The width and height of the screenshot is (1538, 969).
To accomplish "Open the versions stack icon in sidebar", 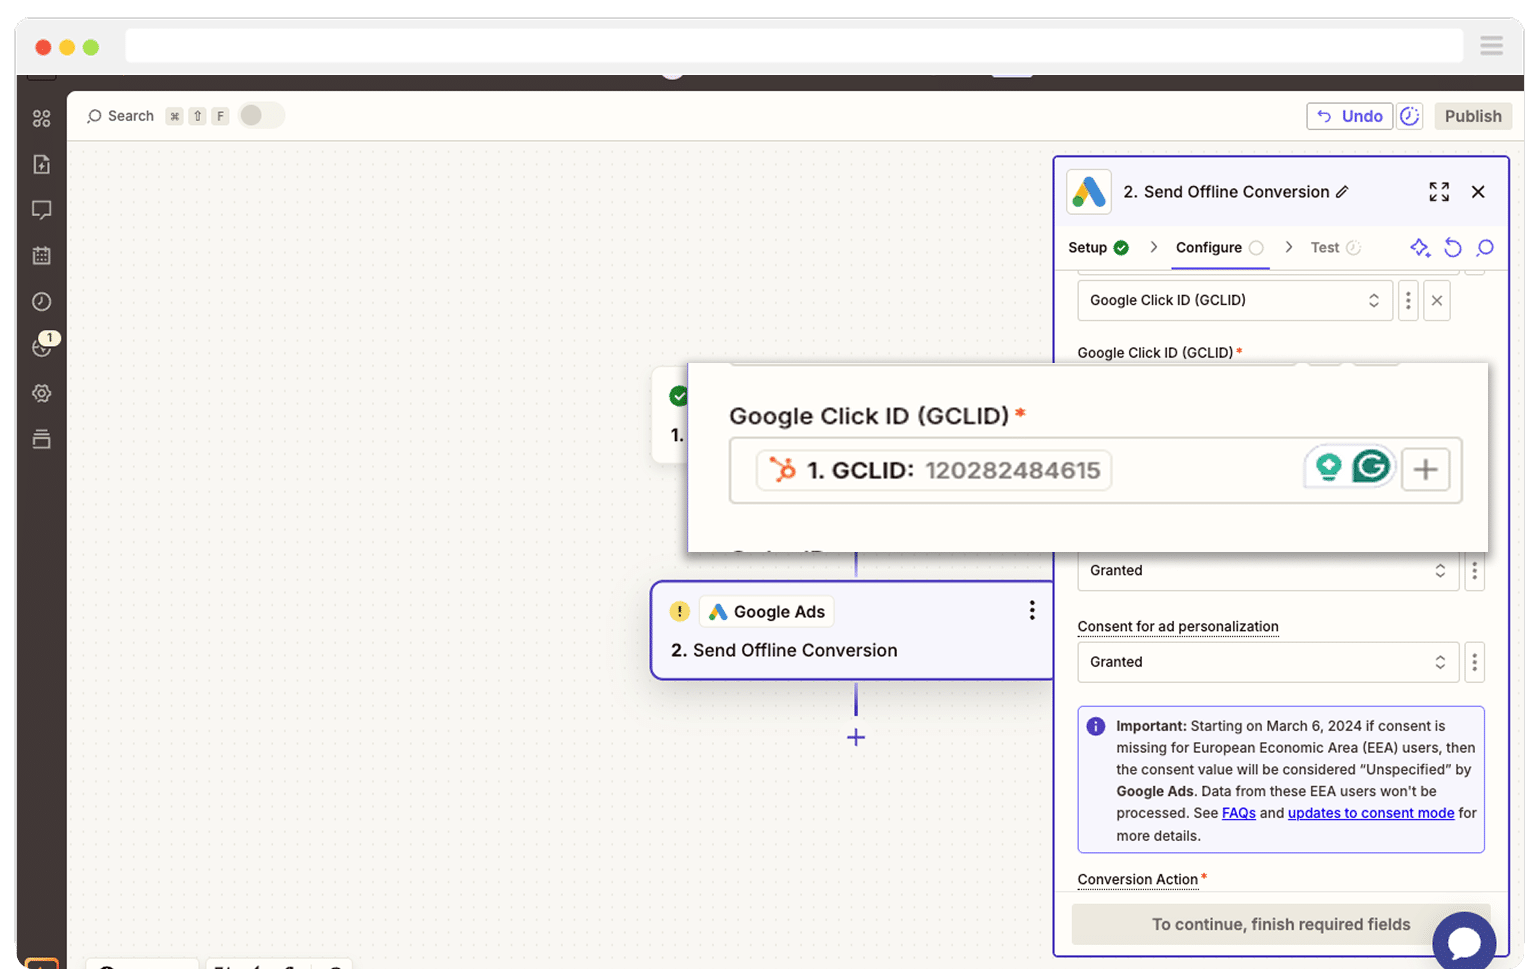I will point(41,439).
